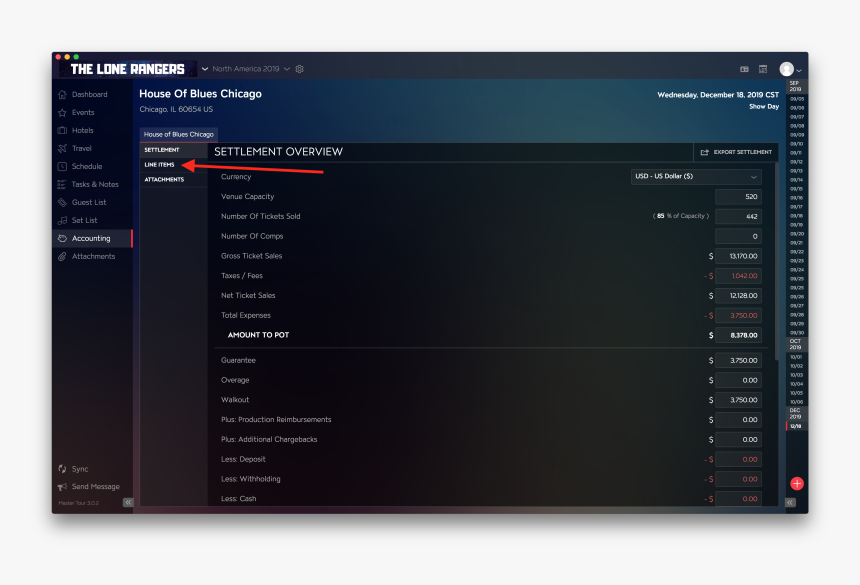Open the Attachments settlement tab

[164, 180]
